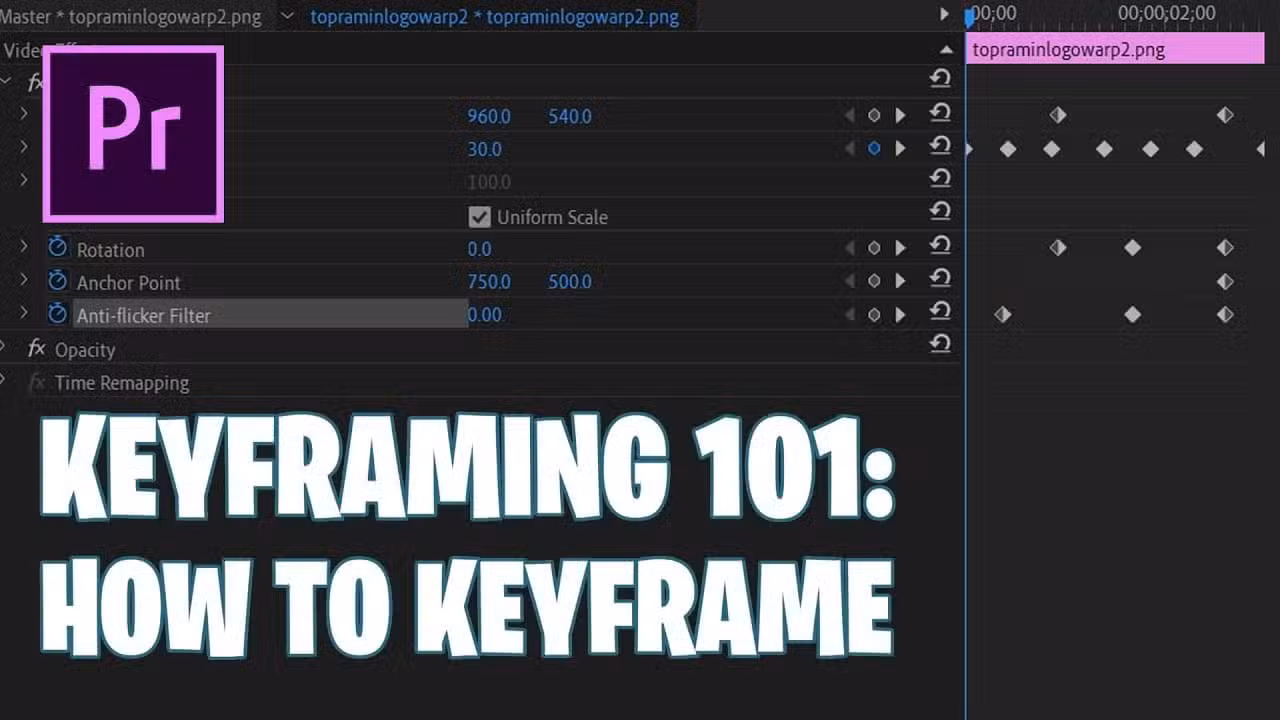Go to next Rotation keyframe

[x=900, y=248]
